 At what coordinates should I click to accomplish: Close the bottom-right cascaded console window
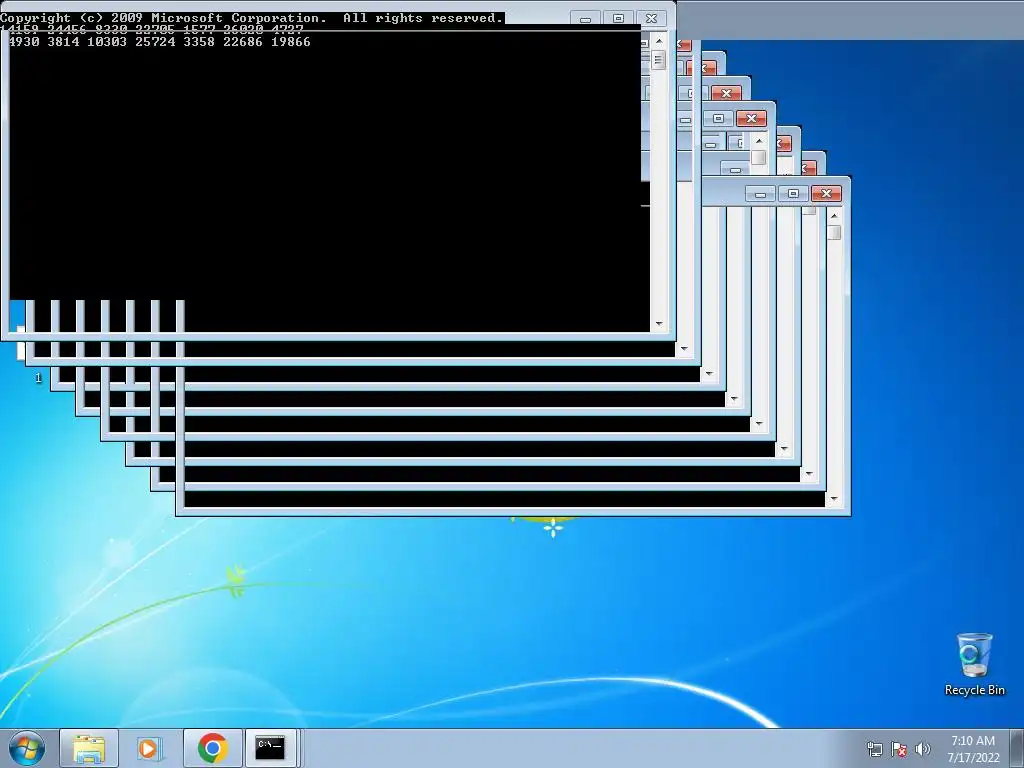tap(826, 194)
